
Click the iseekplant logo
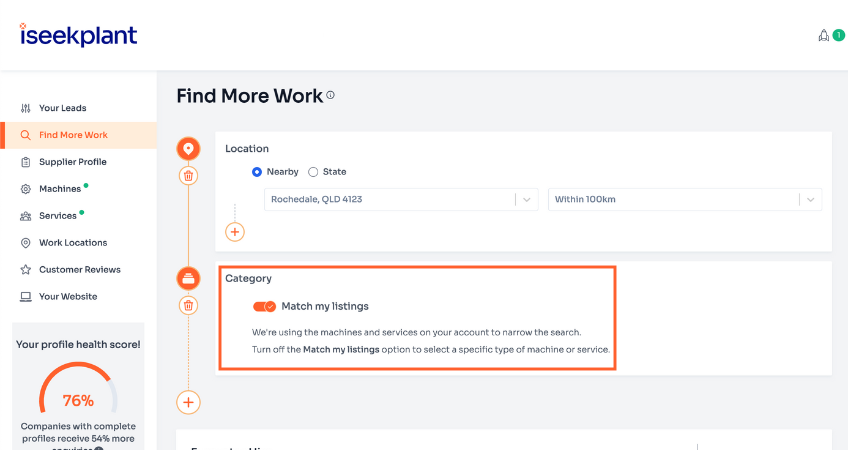click(78, 35)
